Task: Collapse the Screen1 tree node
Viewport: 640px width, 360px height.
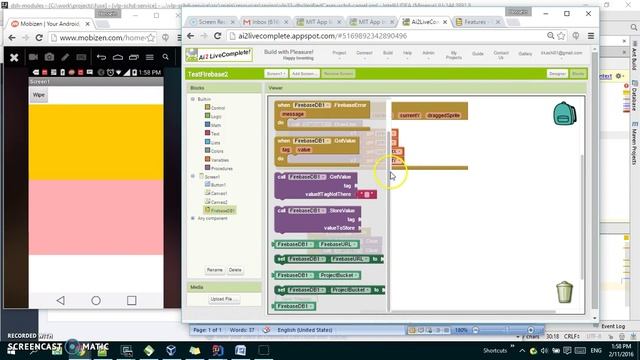Action: tap(193, 176)
